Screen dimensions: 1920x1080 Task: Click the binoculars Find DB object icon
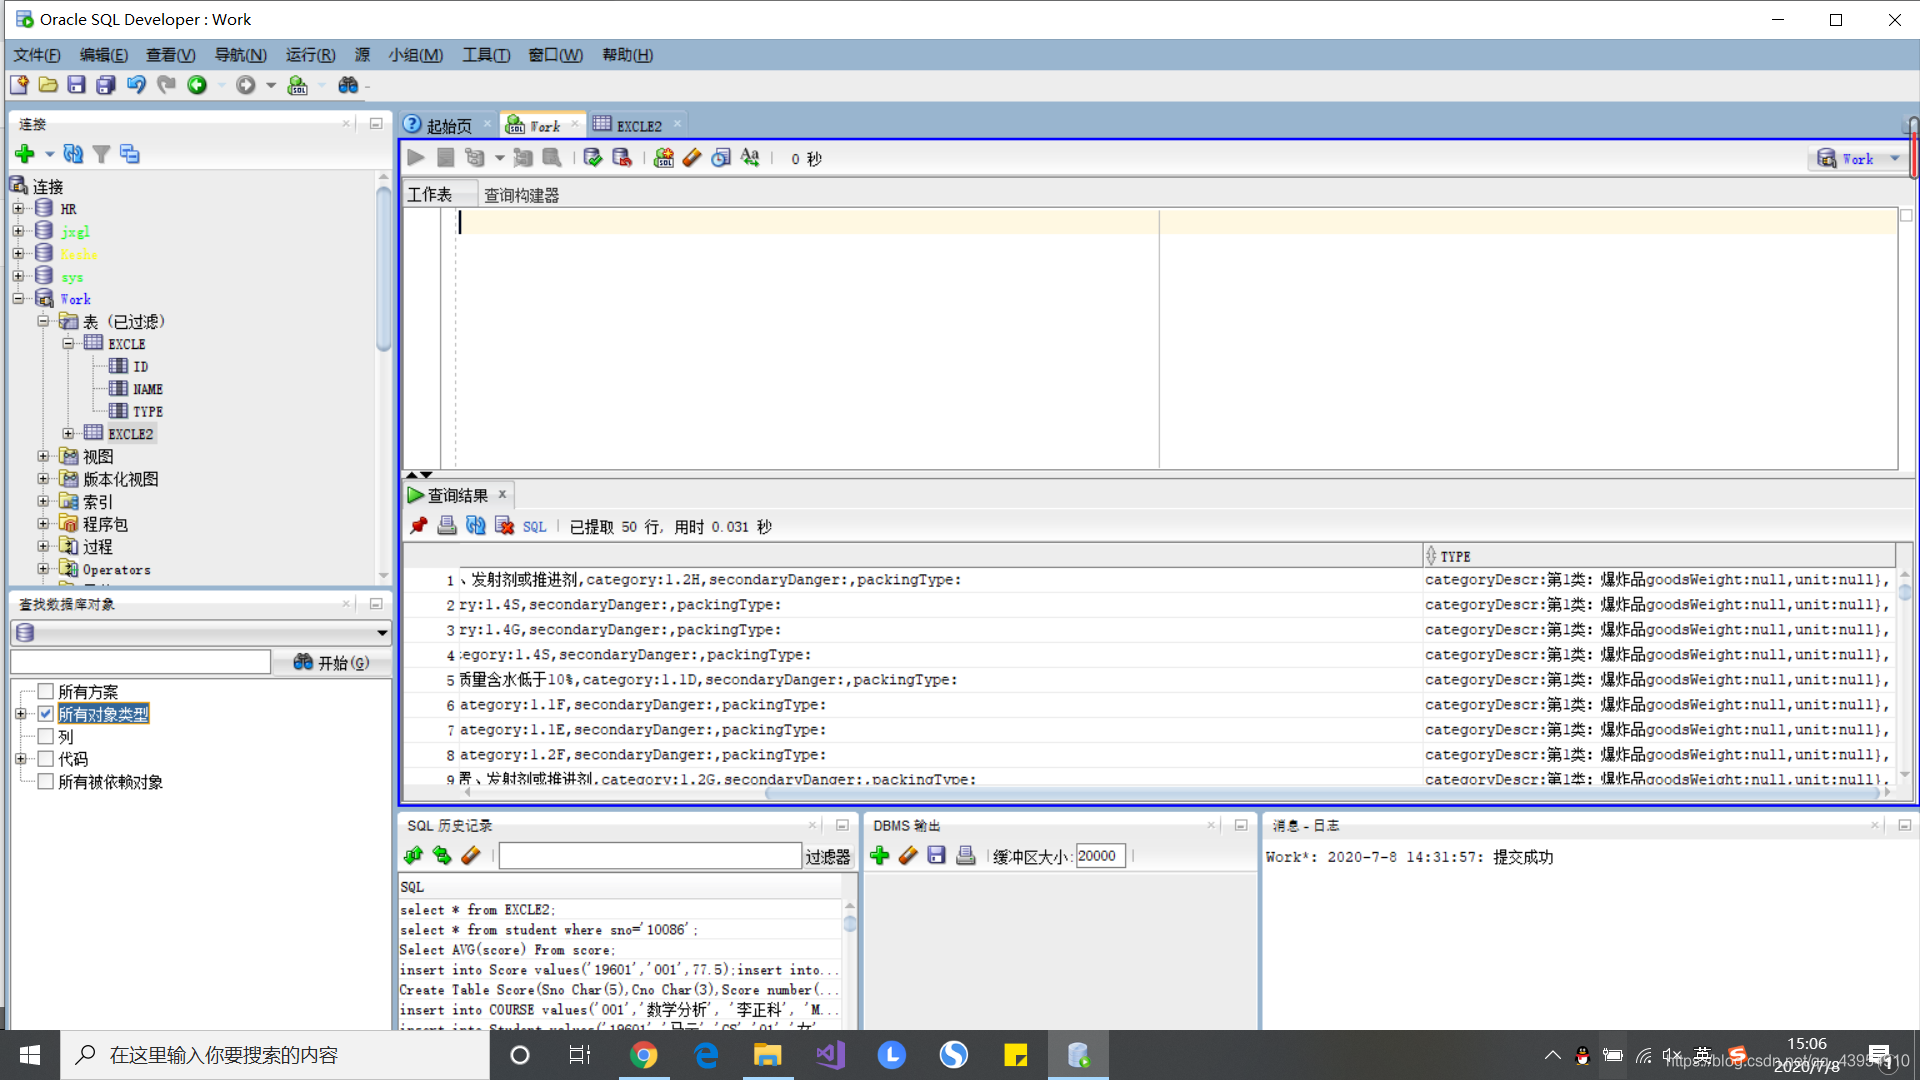click(x=348, y=85)
